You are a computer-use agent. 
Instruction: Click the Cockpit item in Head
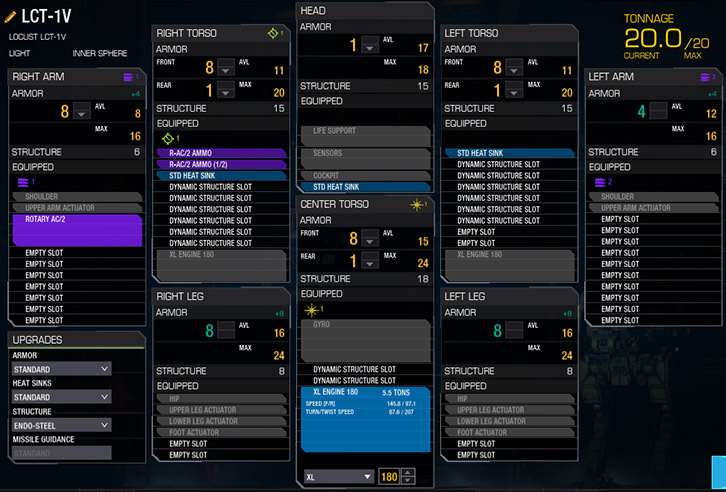(365, 175)
